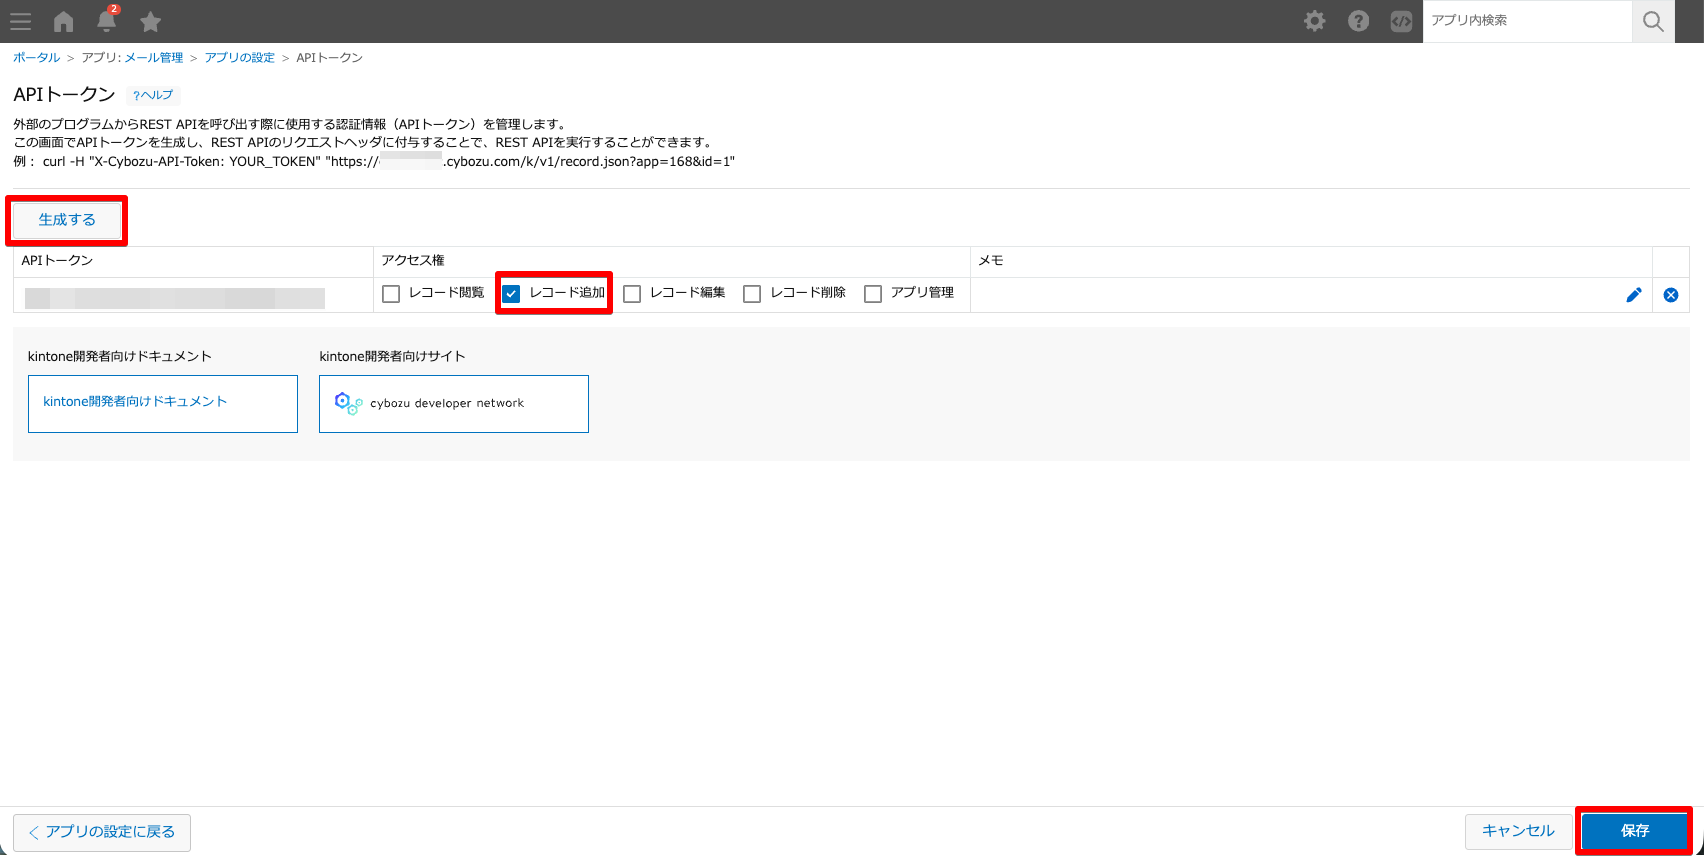The width and height of the screenshot is (1704, 859).
Task: Edit the token memo with pencil icon
Action: pos(1634,295)
